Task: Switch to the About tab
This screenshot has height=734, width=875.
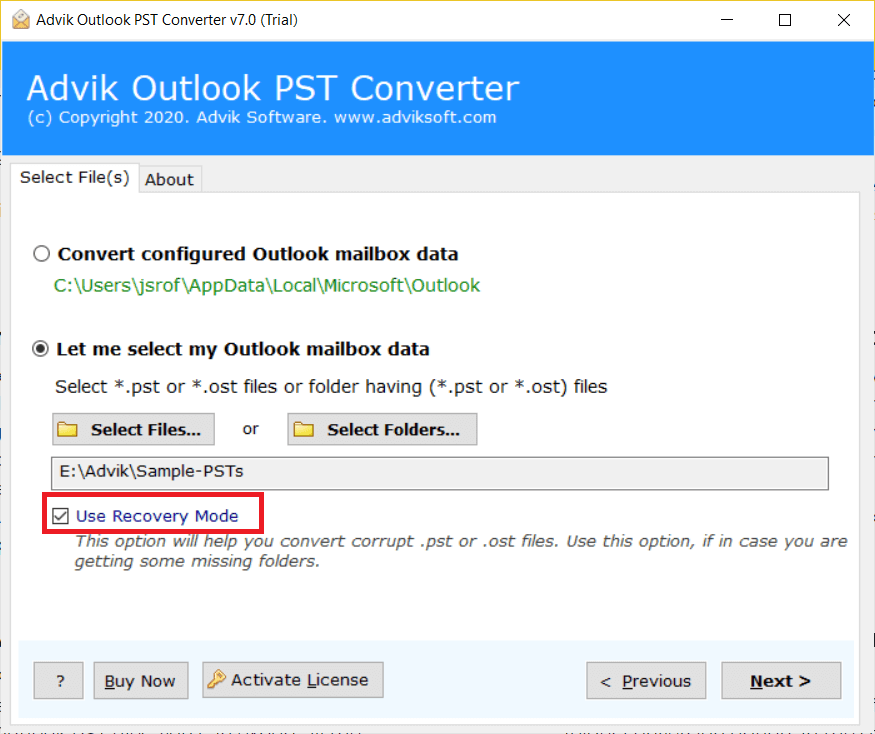Action: [x=169, y=179]
